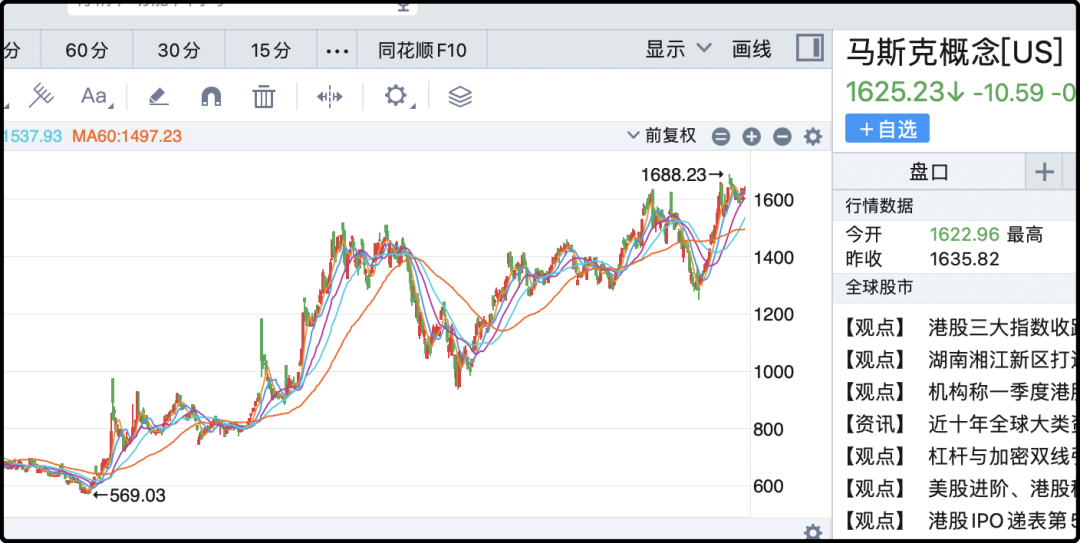Toggle 画线 drawing mode
Image resolution: width=1080 pixels, height=543 pixels.
pyautogui.click(x=751, y=50)
